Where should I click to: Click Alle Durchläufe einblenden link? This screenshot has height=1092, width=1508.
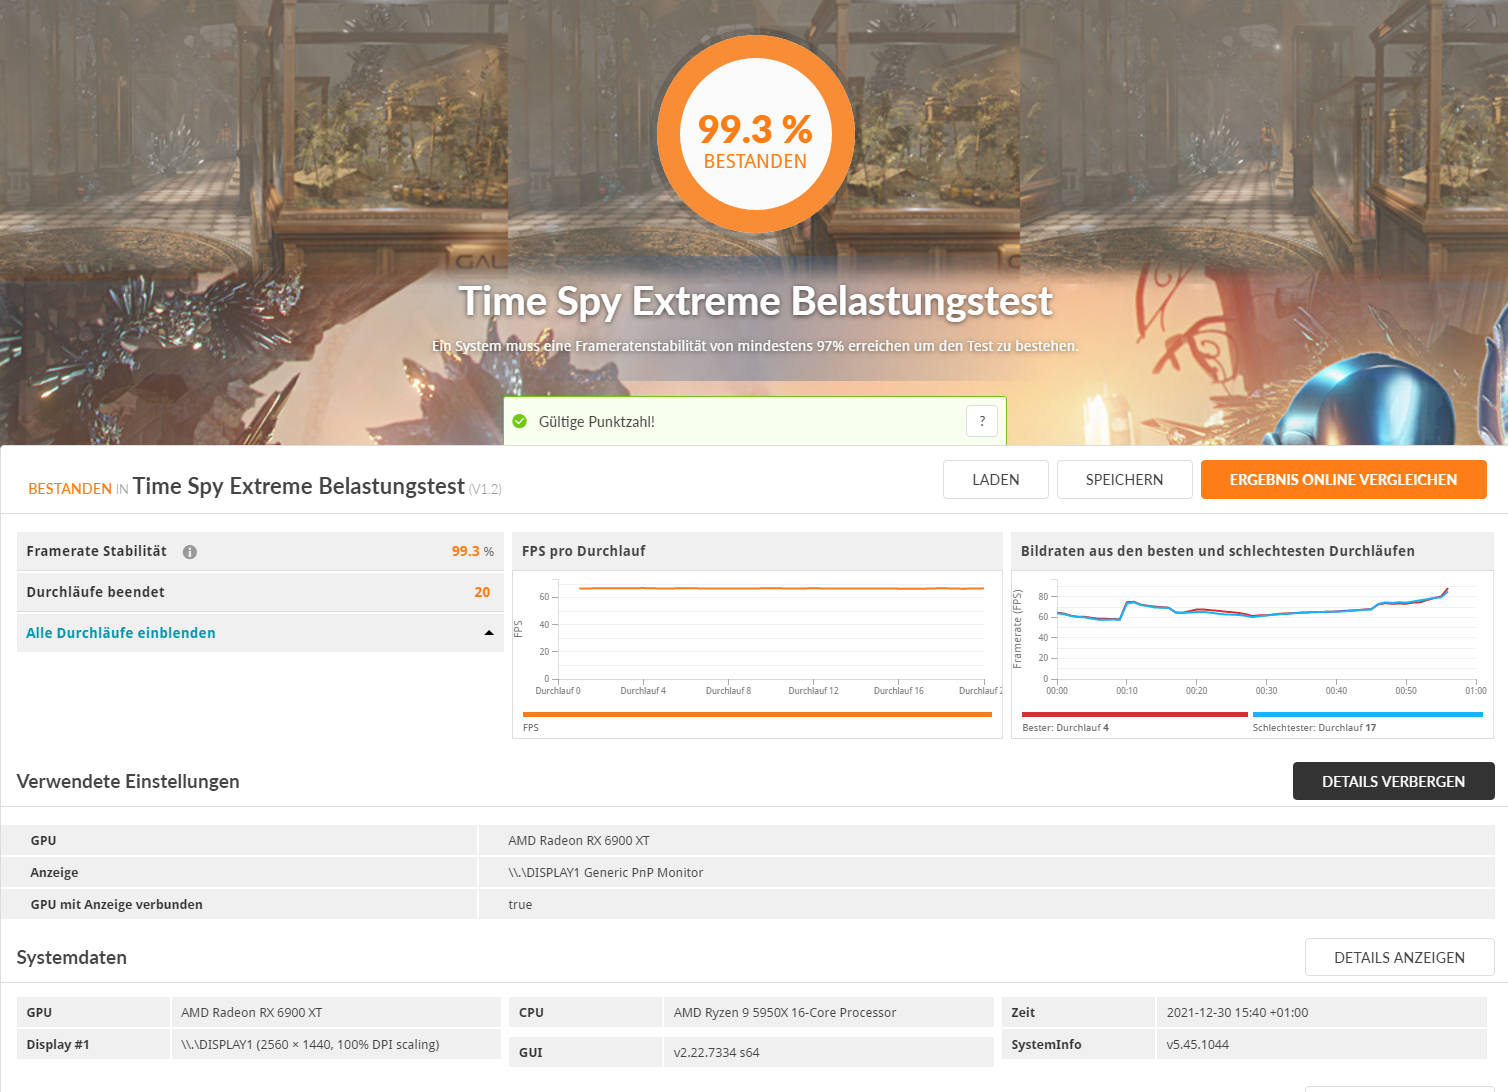click(x=121, y=633)
